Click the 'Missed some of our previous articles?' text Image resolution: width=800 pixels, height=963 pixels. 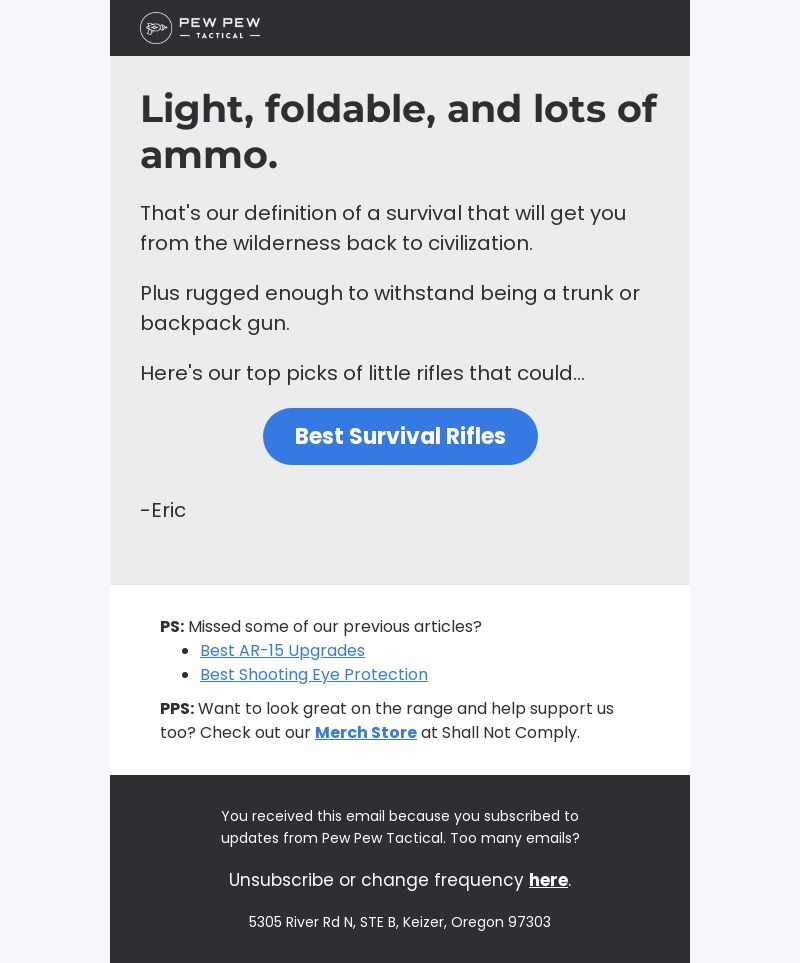click(x=335, y=626)
